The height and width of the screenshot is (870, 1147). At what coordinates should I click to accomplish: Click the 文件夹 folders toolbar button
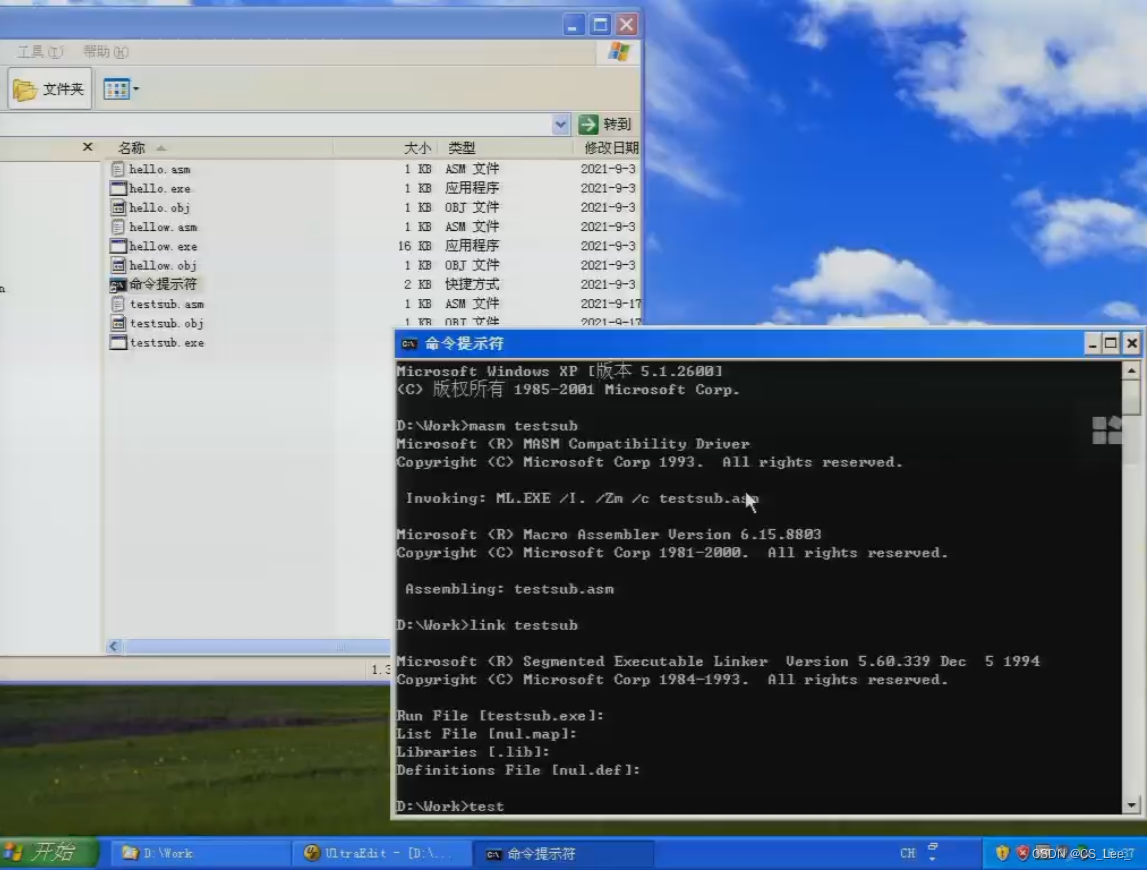click(49, 89)
